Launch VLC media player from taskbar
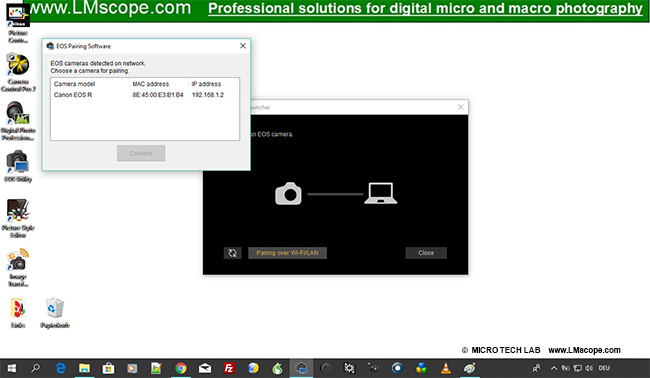Image resolution: width=650 pixels, height=378 pixels. (446, 368)
